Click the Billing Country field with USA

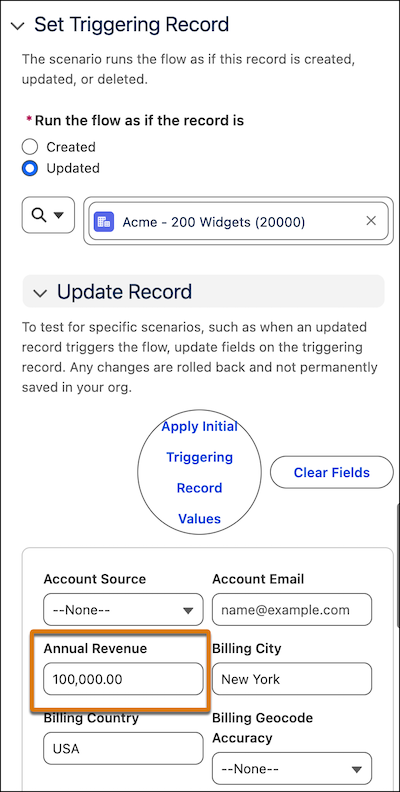(123, 749)
